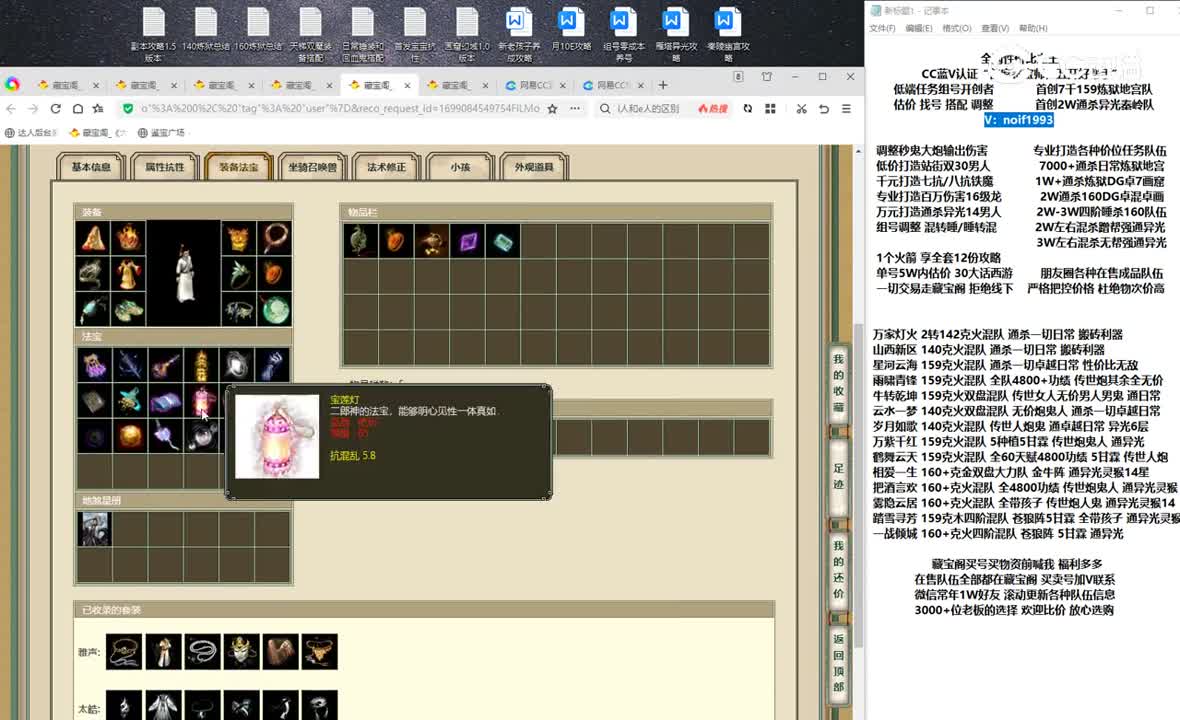Click the 宝莲灯 lantern treasure icon
The image size is (1180, 720).
click(201, 400)
